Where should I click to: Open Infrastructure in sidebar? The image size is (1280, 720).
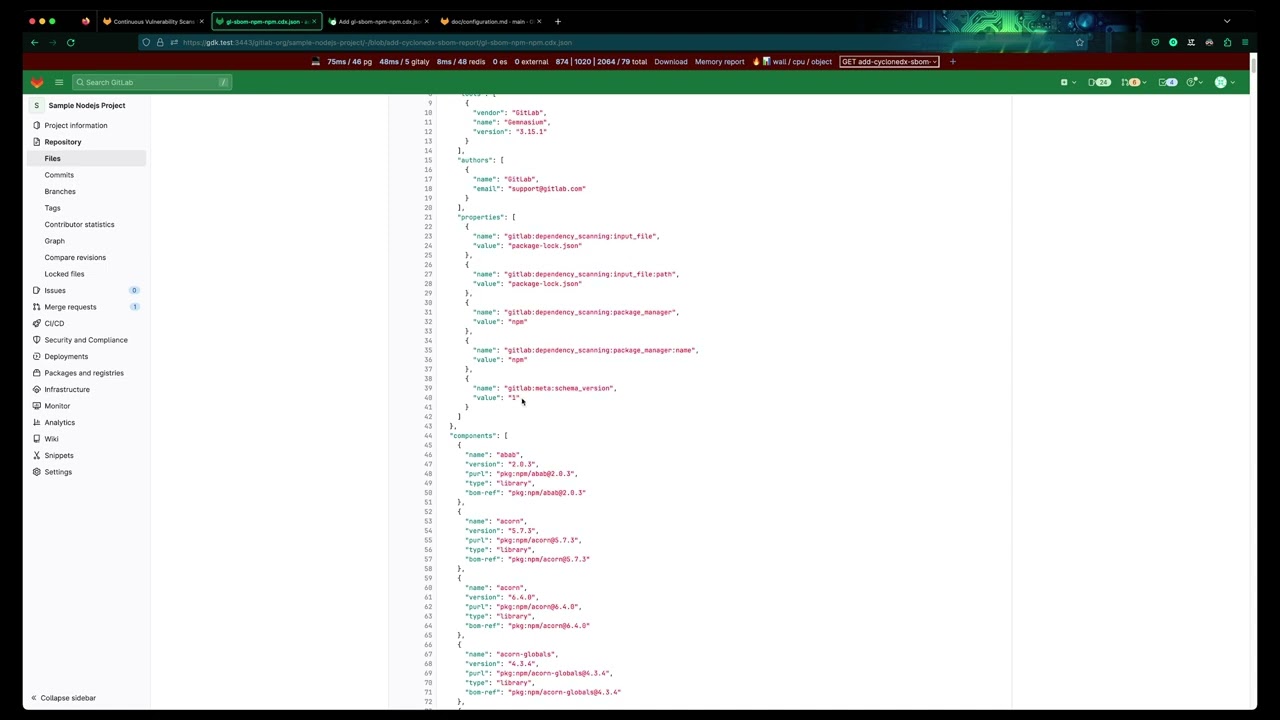(x=87, y=389)
